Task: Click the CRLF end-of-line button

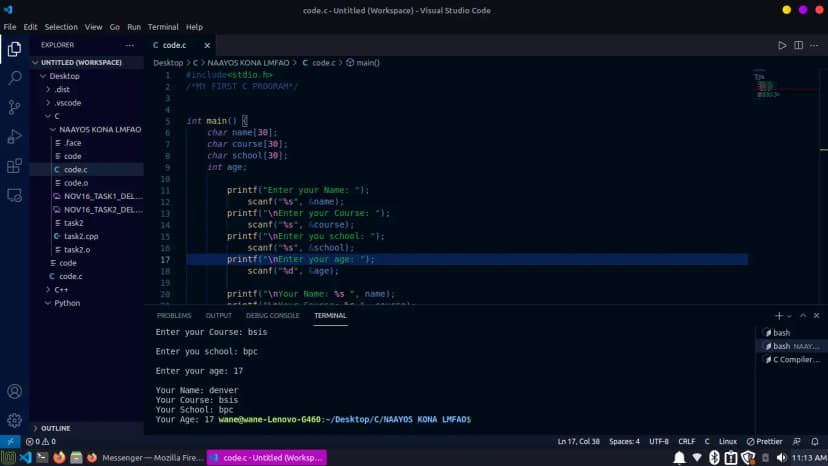Action: (686, 441)
